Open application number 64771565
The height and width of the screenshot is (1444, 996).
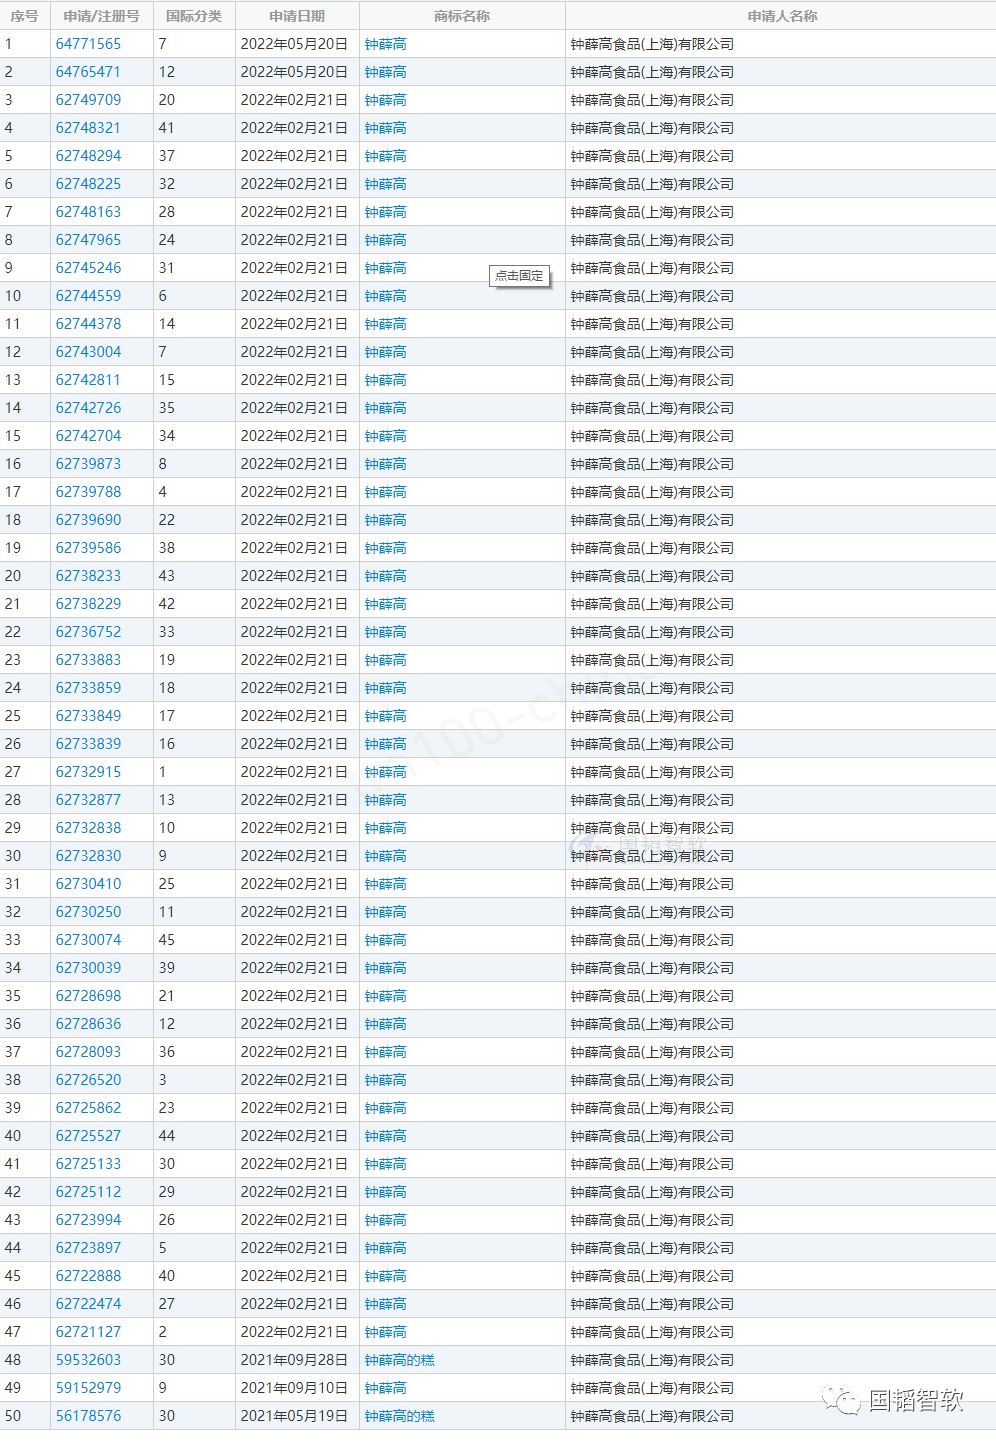coord(88,44)
